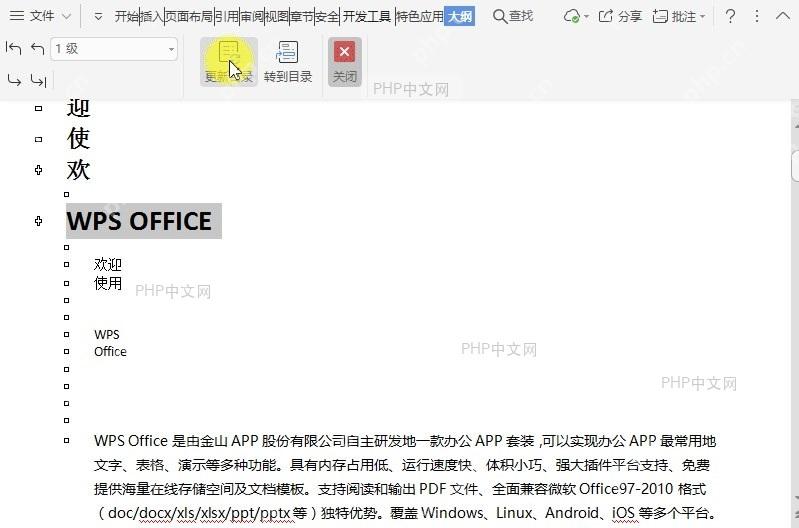
Task: Switch to the 开始 tab
Action: pyautogui.click(x=126, y=16)
